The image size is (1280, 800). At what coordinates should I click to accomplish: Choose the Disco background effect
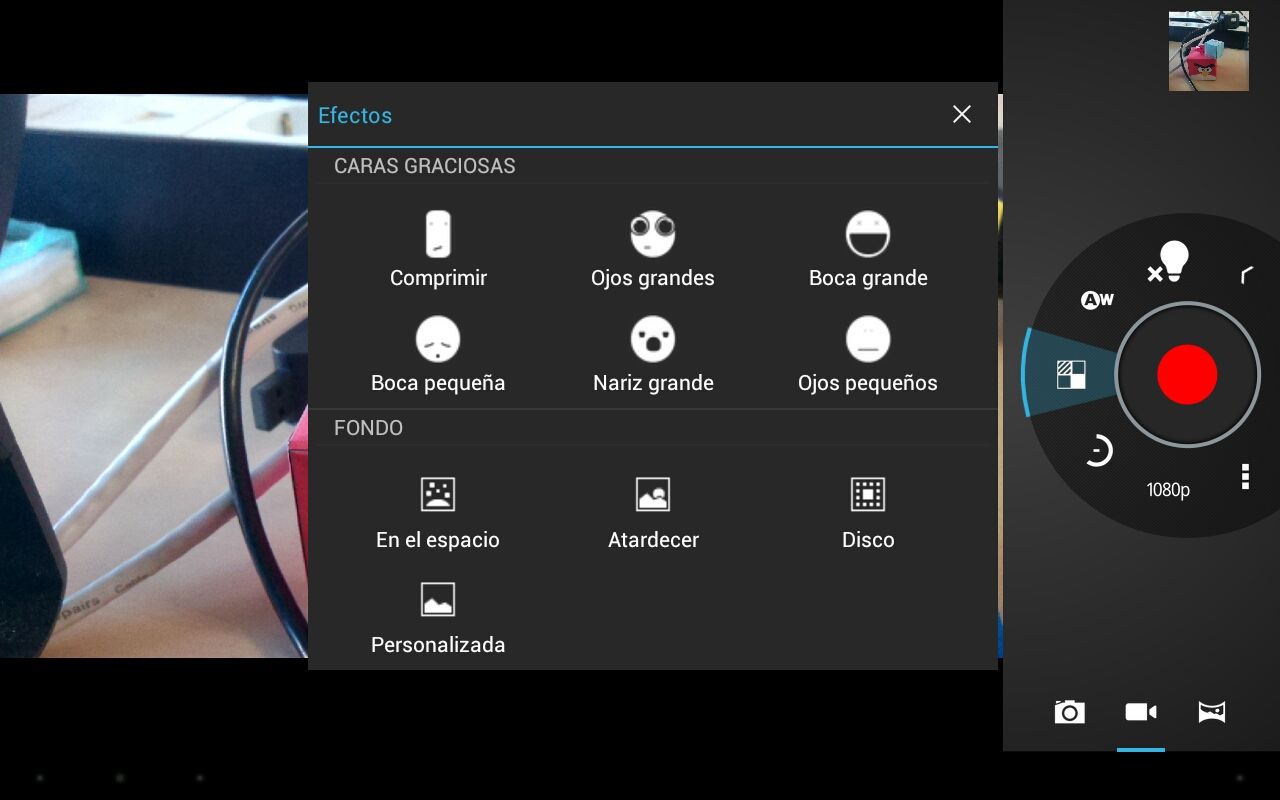coord(867,512)
